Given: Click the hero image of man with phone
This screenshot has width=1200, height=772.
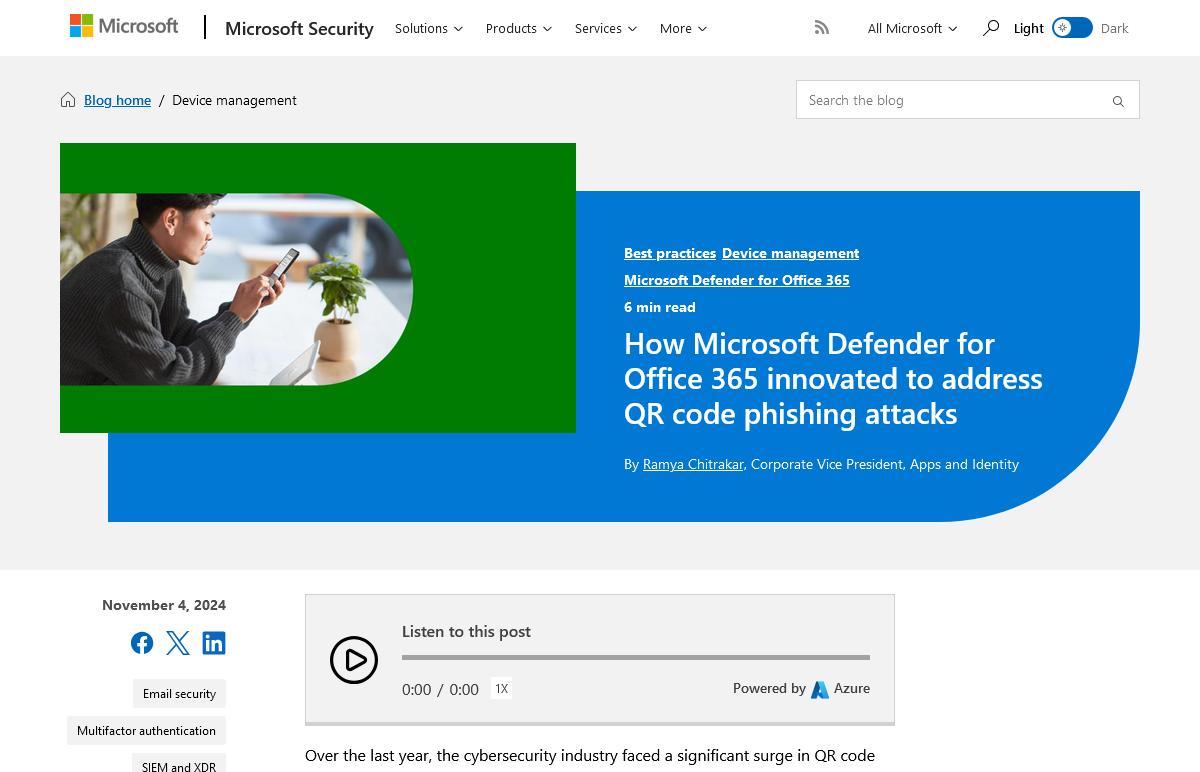Looking at the screenshot, I should 236,289.
